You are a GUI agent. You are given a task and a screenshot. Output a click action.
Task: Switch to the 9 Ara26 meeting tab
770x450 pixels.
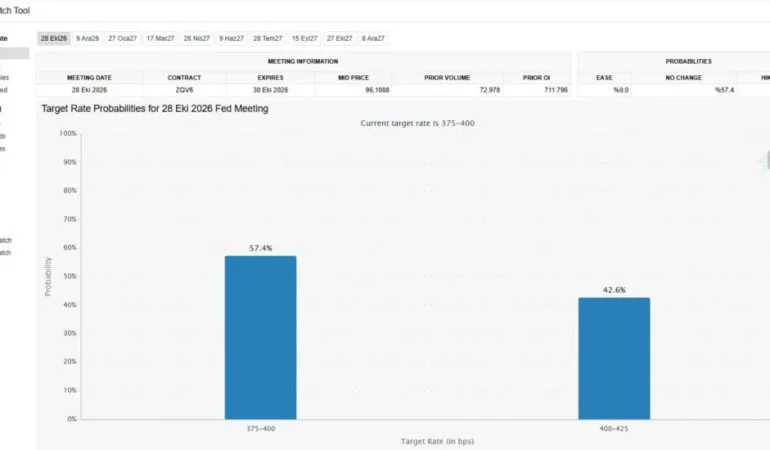click(x=87, y=38)
